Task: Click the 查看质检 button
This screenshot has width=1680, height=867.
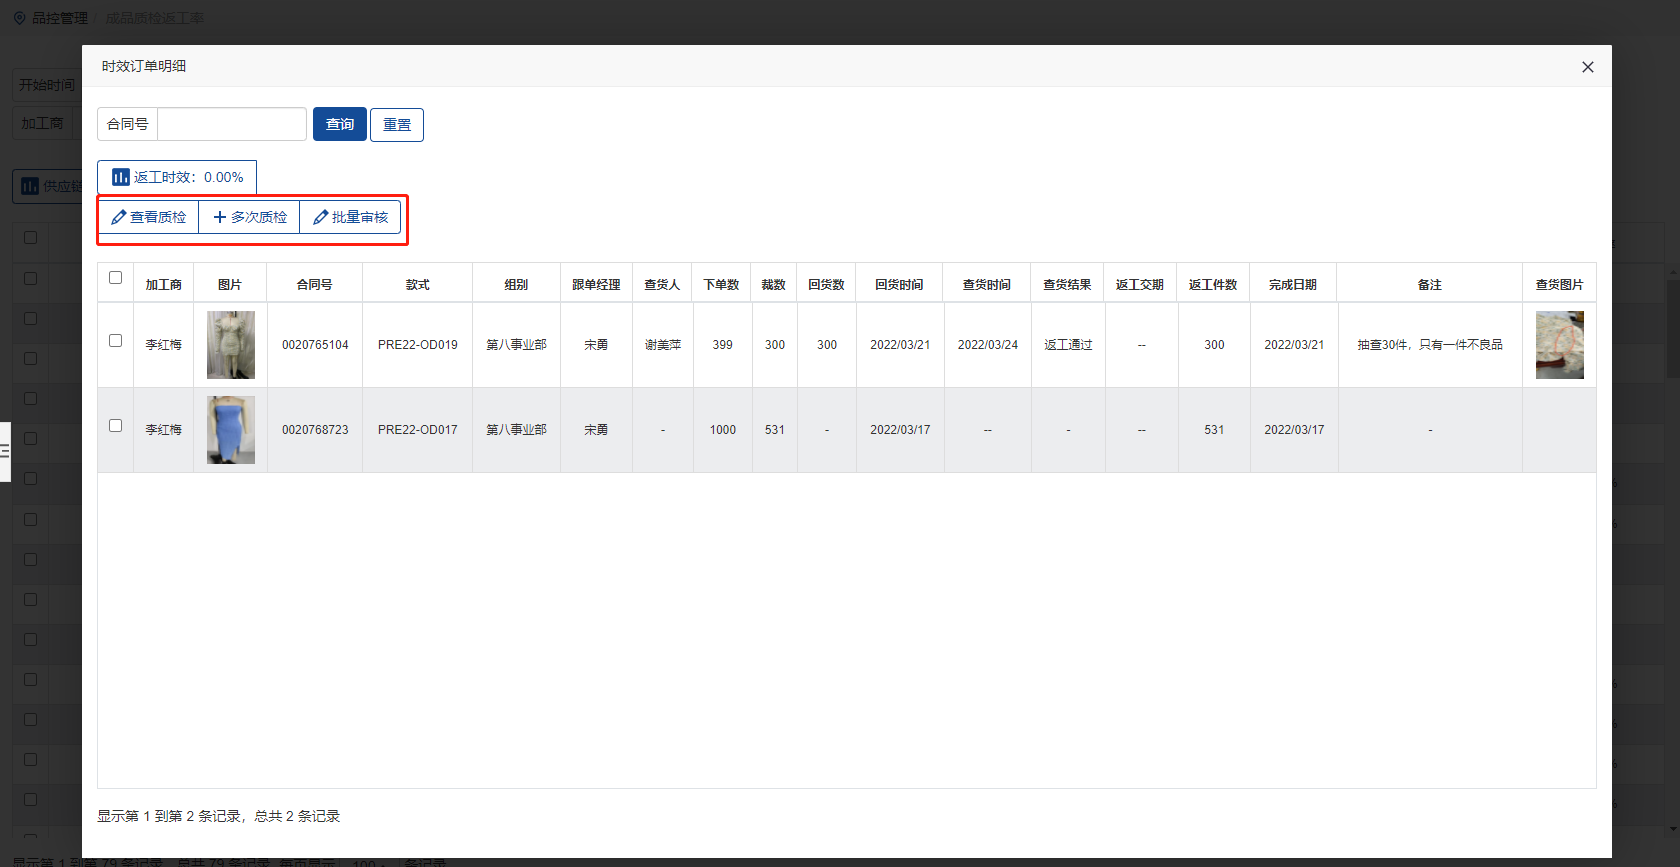Action: tap(148, 217)
